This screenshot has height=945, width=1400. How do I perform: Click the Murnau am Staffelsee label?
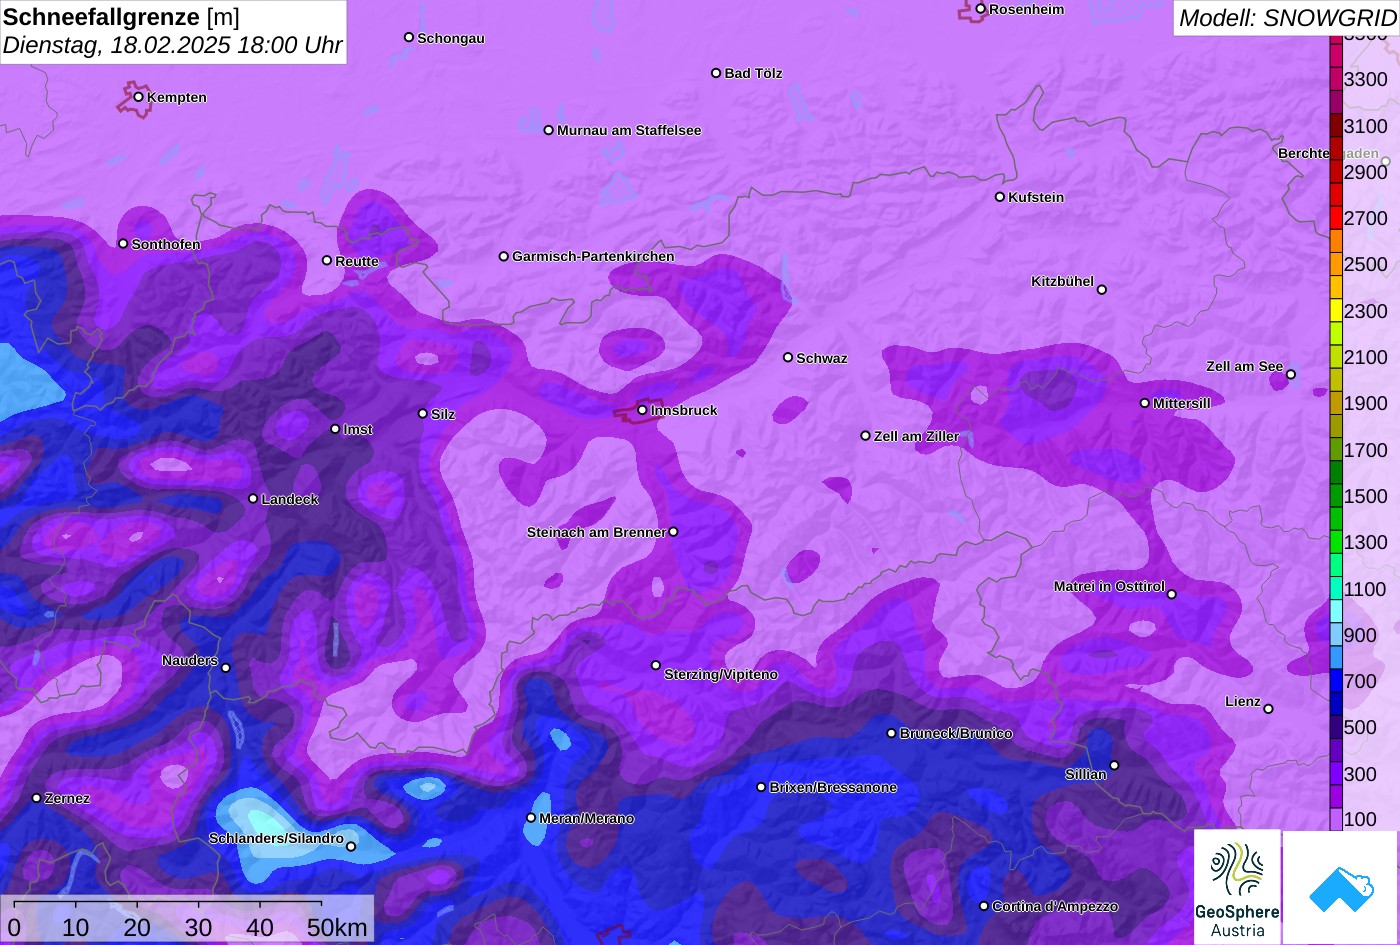pos(629,130)
